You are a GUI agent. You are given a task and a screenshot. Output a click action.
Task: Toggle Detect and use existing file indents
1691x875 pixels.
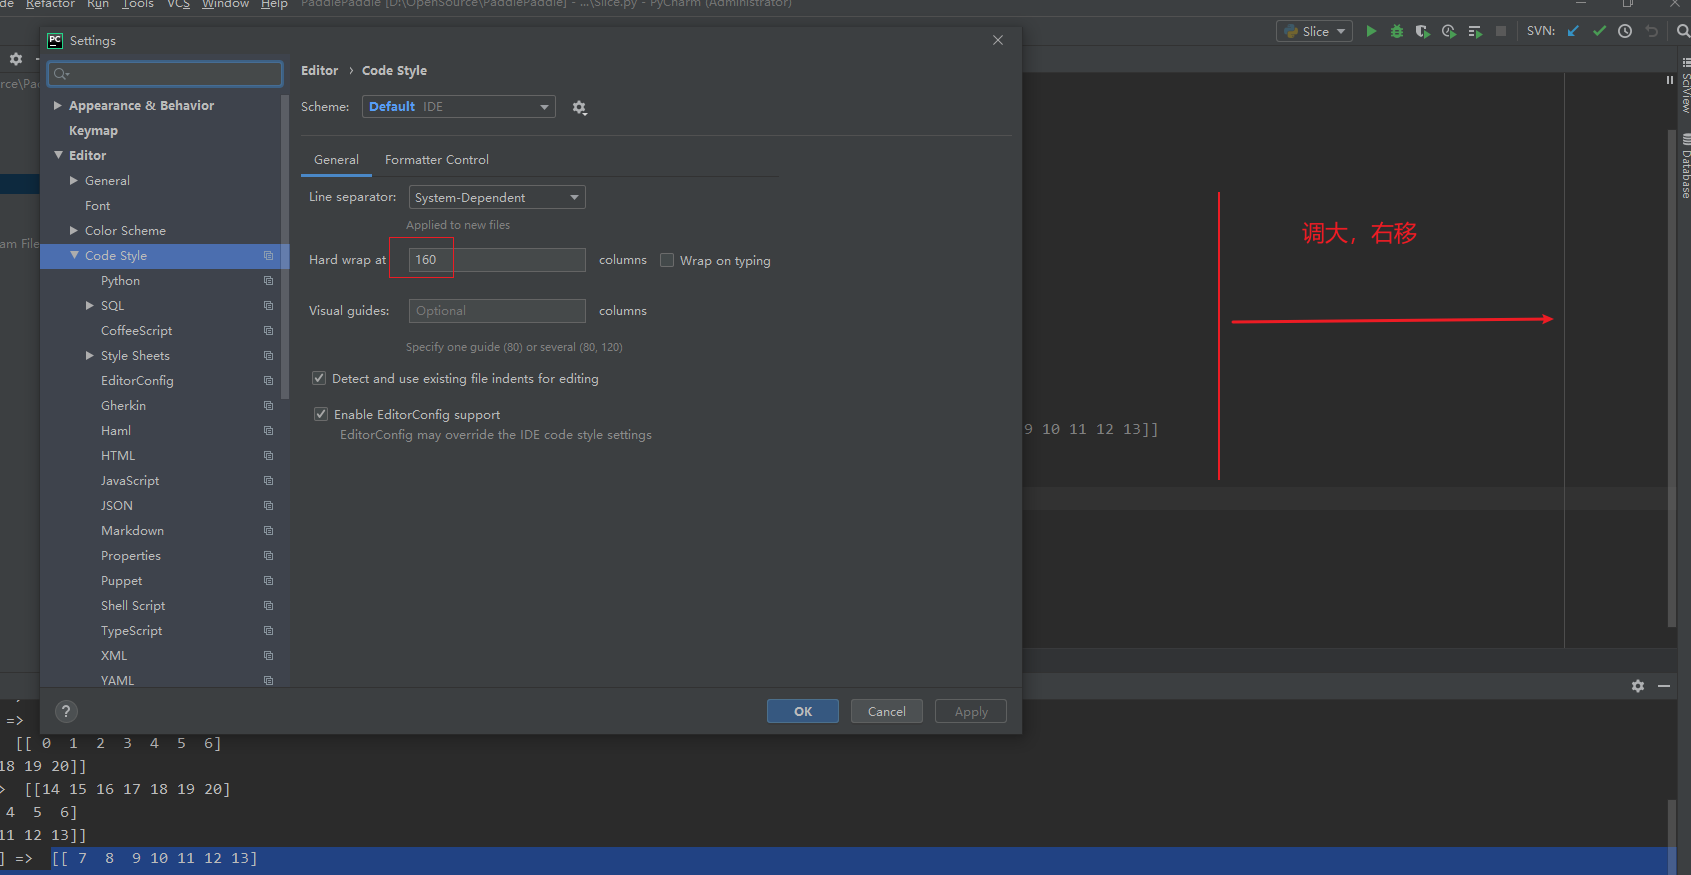click(319, 378)
